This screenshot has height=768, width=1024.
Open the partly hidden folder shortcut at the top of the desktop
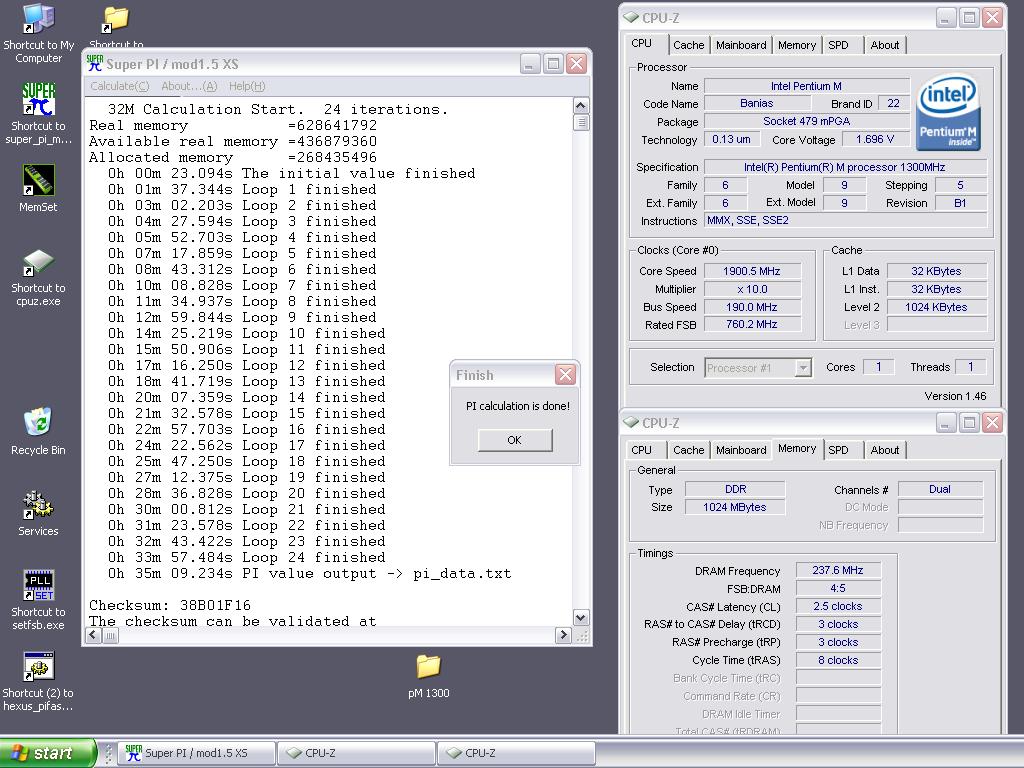(116, 21)
